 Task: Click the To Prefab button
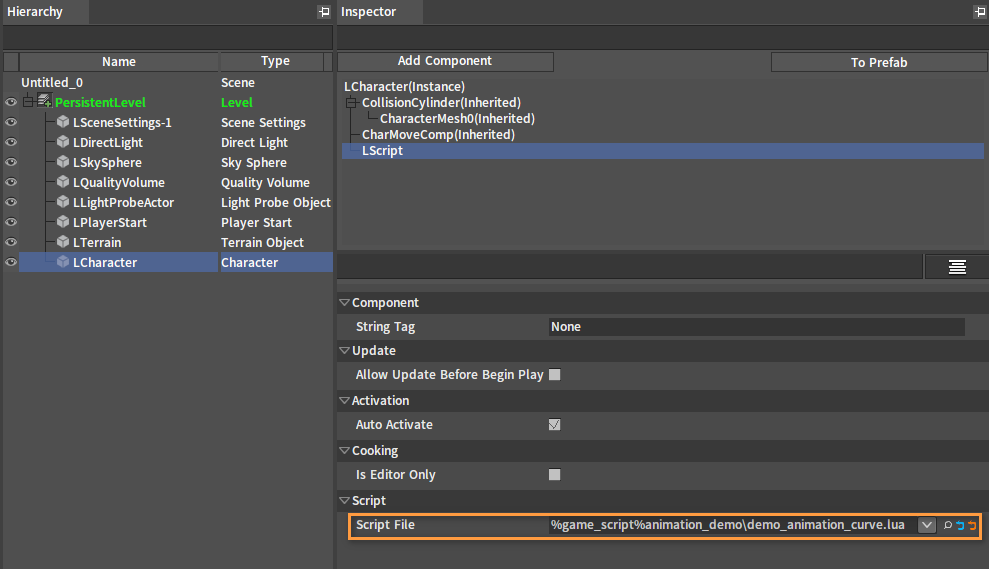click(879, 62)
